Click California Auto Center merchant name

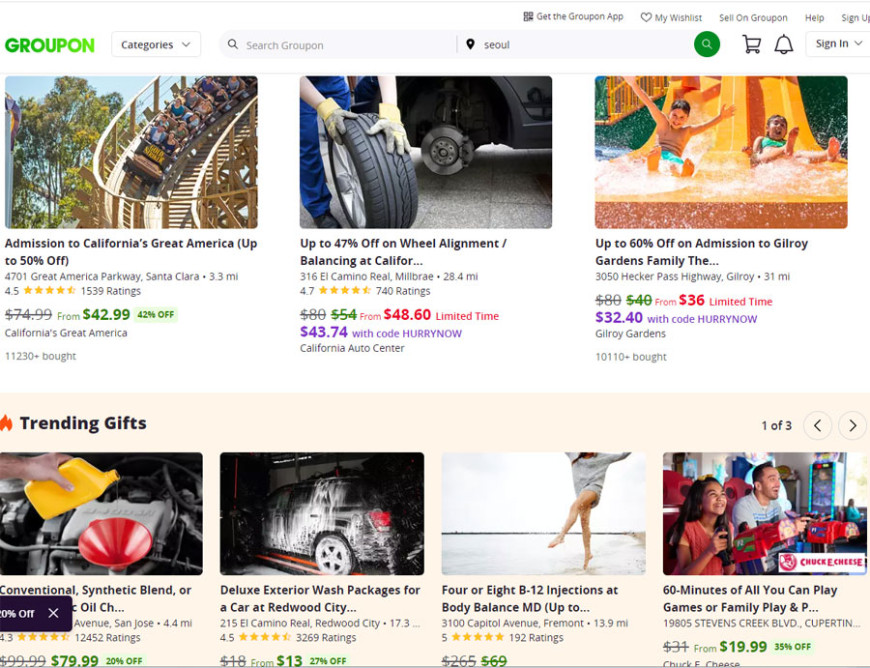(x=352, y=348)
